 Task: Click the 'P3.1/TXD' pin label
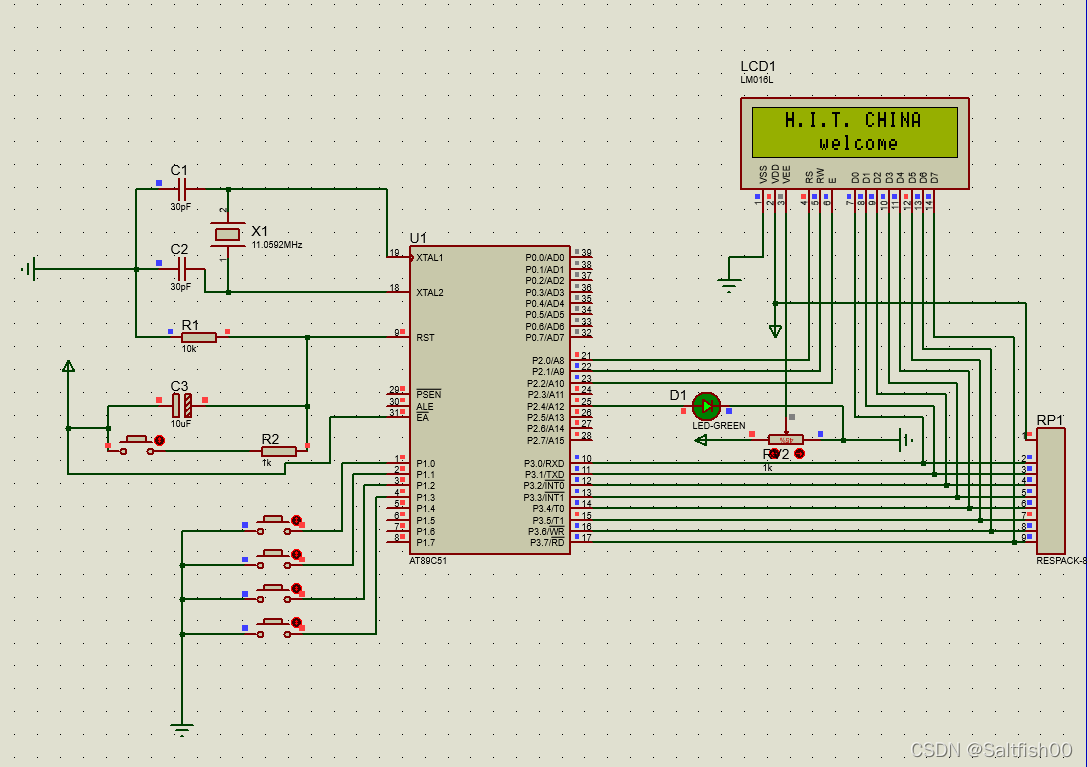pyautogui.click(x=544, y=475)
